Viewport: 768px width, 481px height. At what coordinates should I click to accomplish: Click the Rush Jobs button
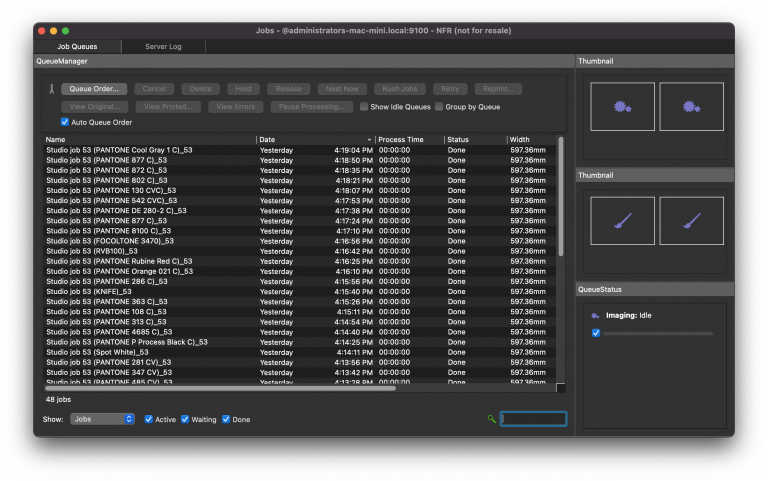coord(400,89)
